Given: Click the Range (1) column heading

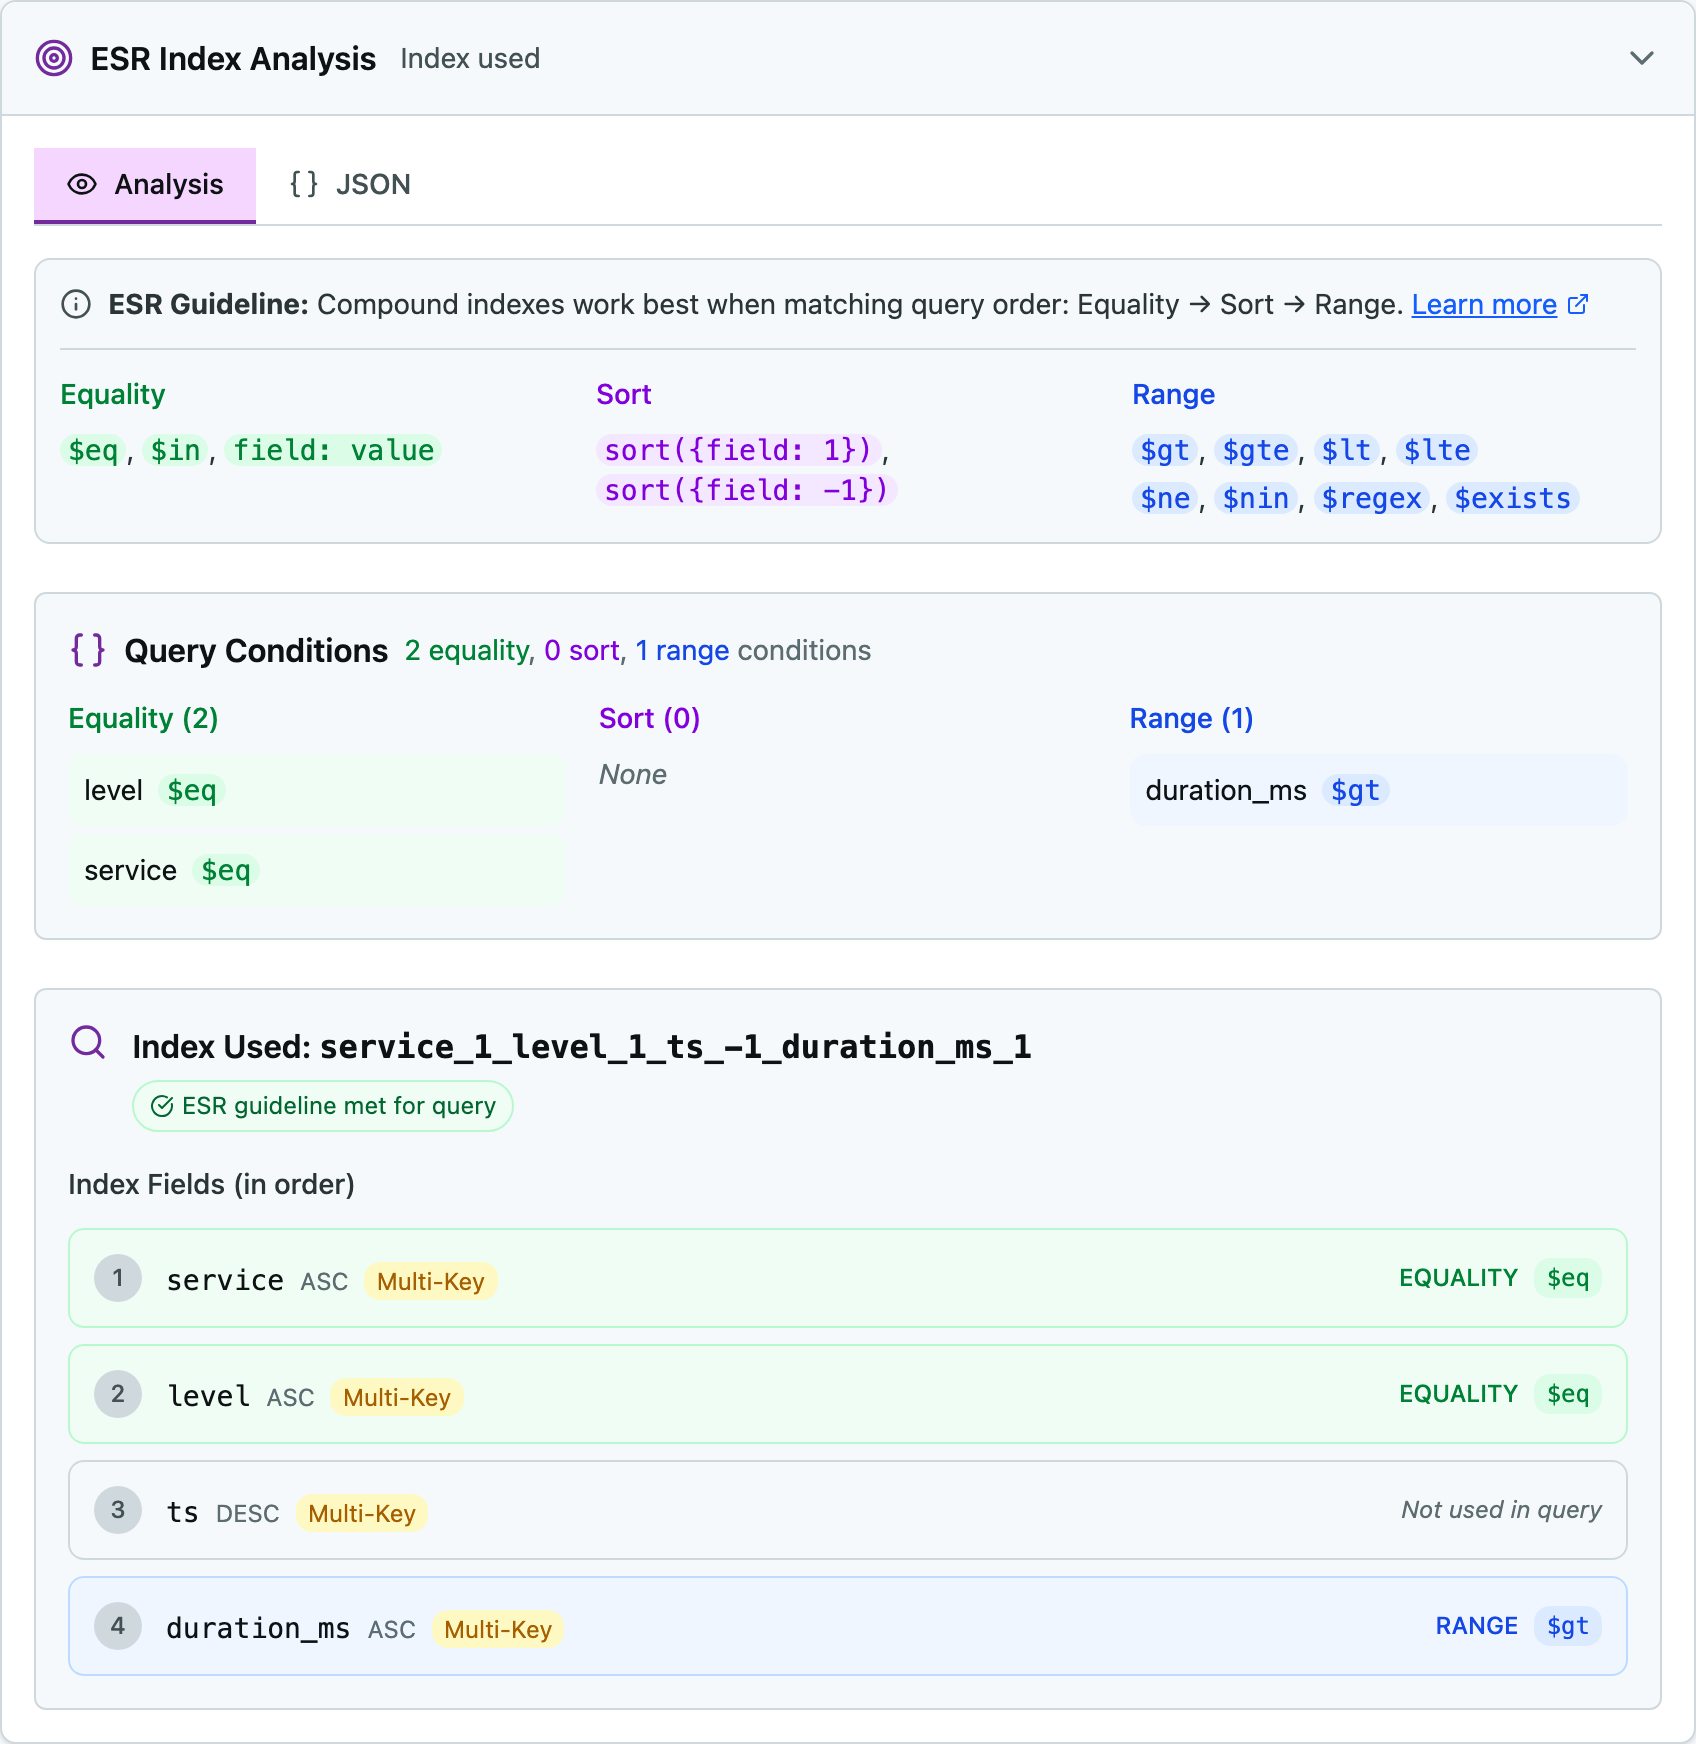Looking at the screenshot, I should [x=1191, y=718].
